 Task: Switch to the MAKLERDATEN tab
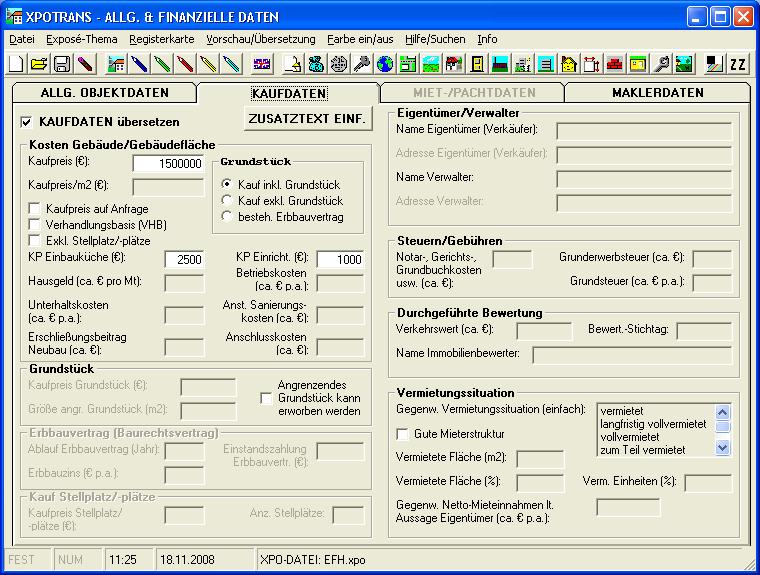coord(657,93)
